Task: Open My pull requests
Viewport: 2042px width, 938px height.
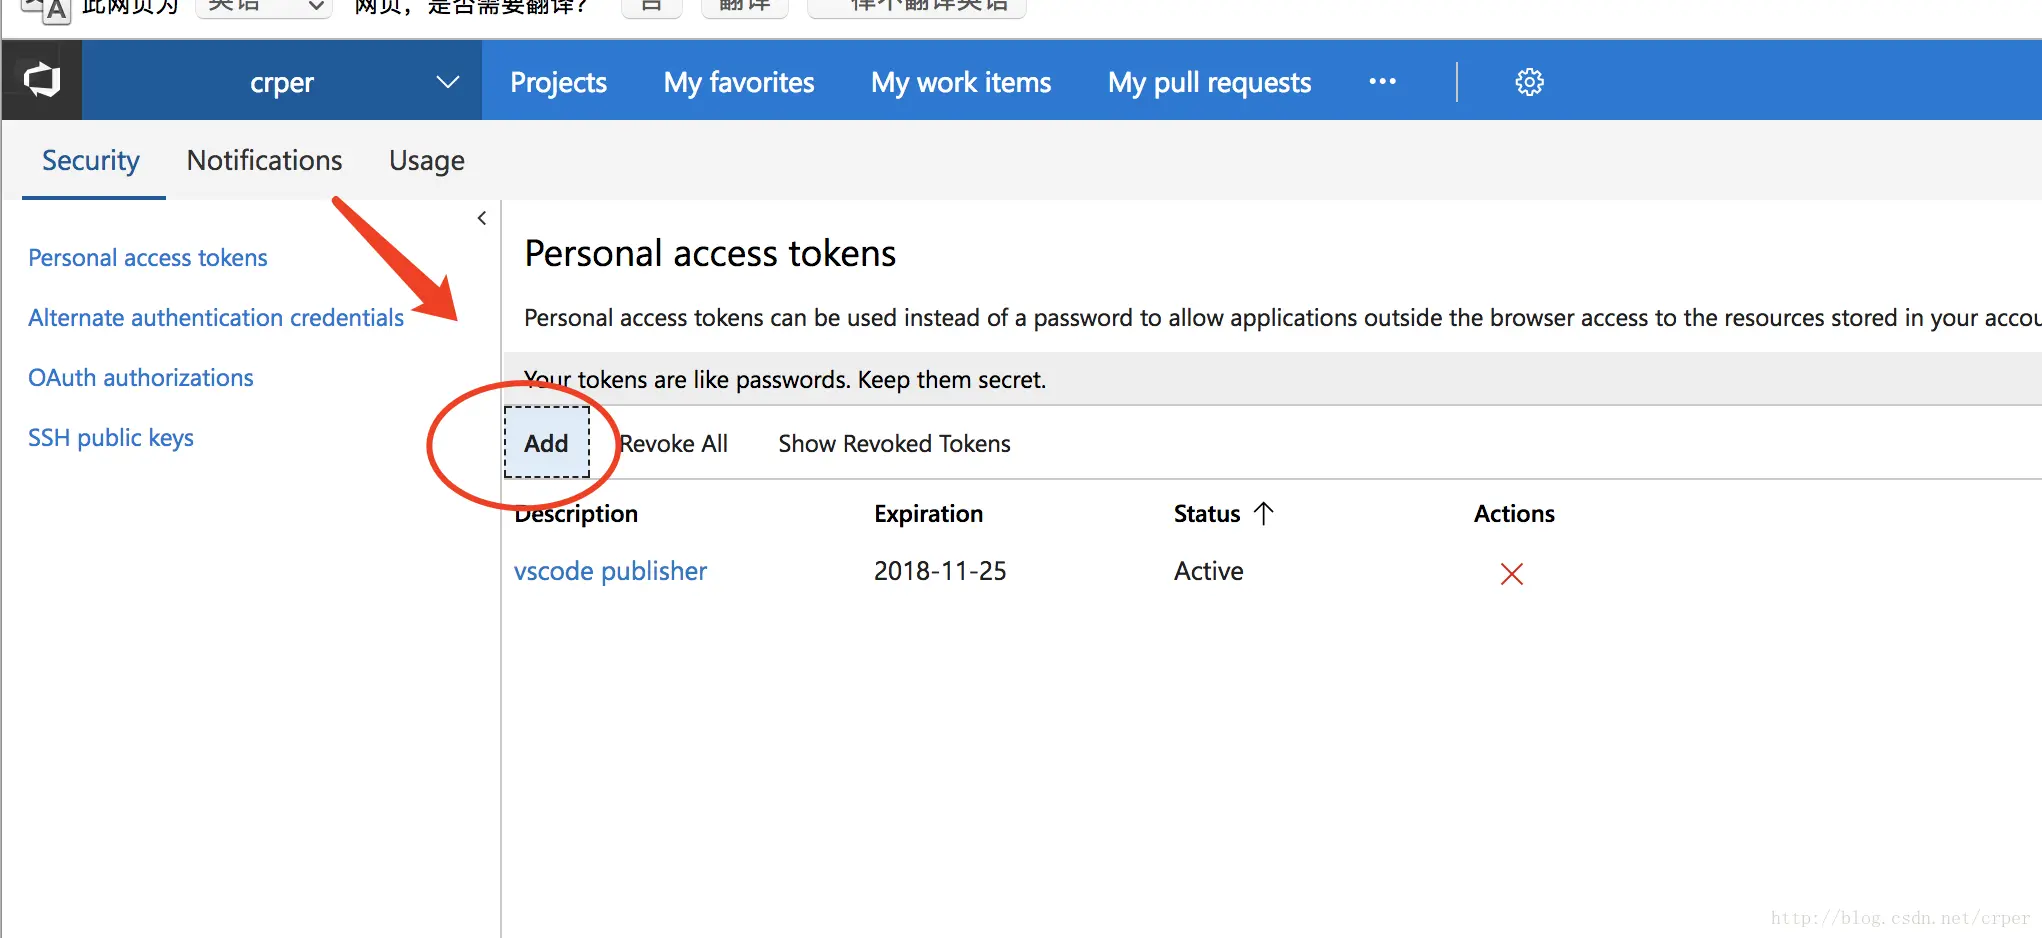Action: coord(1209,82)
